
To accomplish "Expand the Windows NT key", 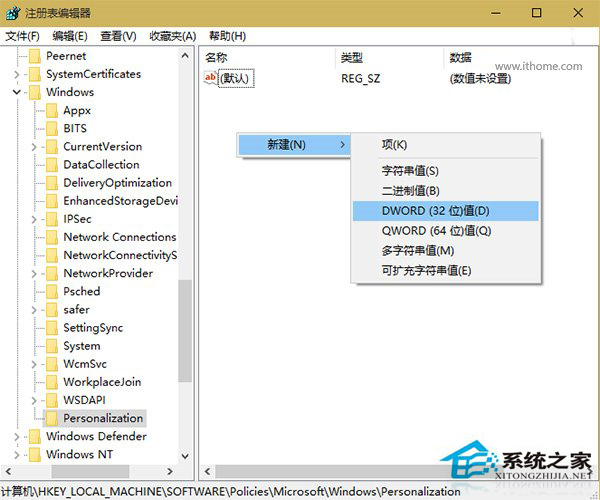I will coord(16,454).
